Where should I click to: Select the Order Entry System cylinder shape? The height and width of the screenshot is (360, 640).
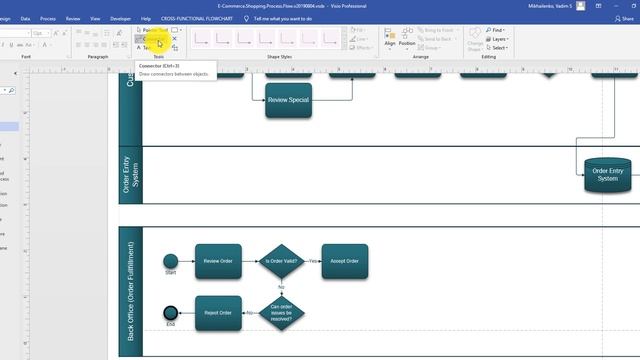(608, 175)
